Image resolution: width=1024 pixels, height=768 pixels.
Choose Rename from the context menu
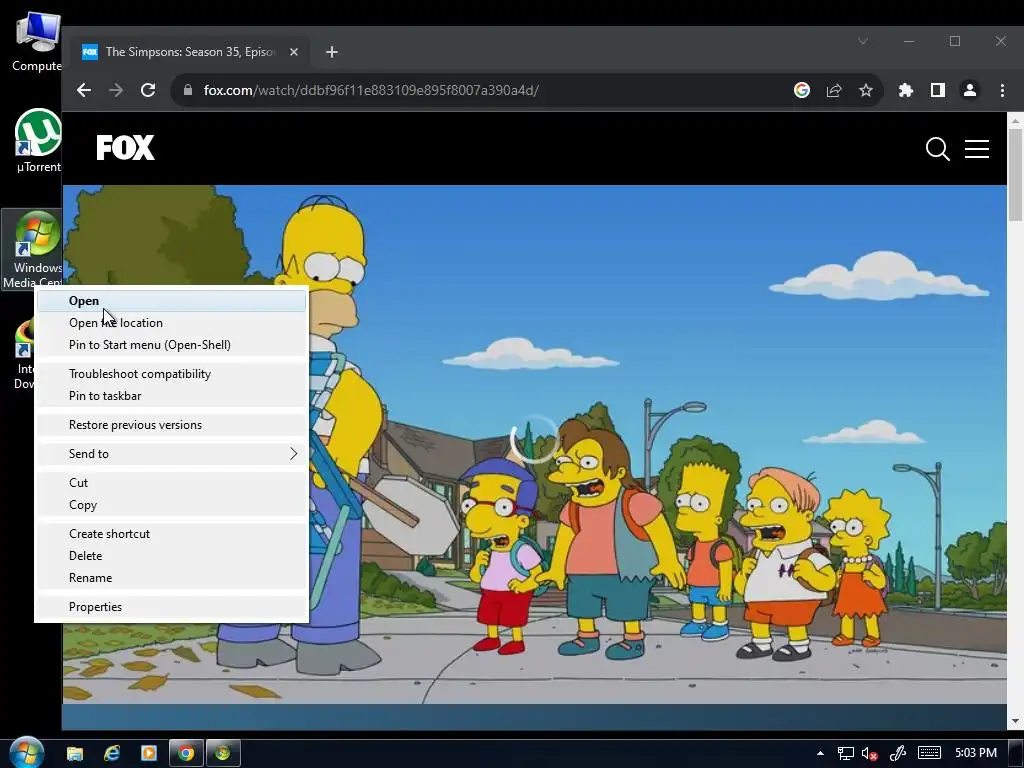(x=171, y=578)
